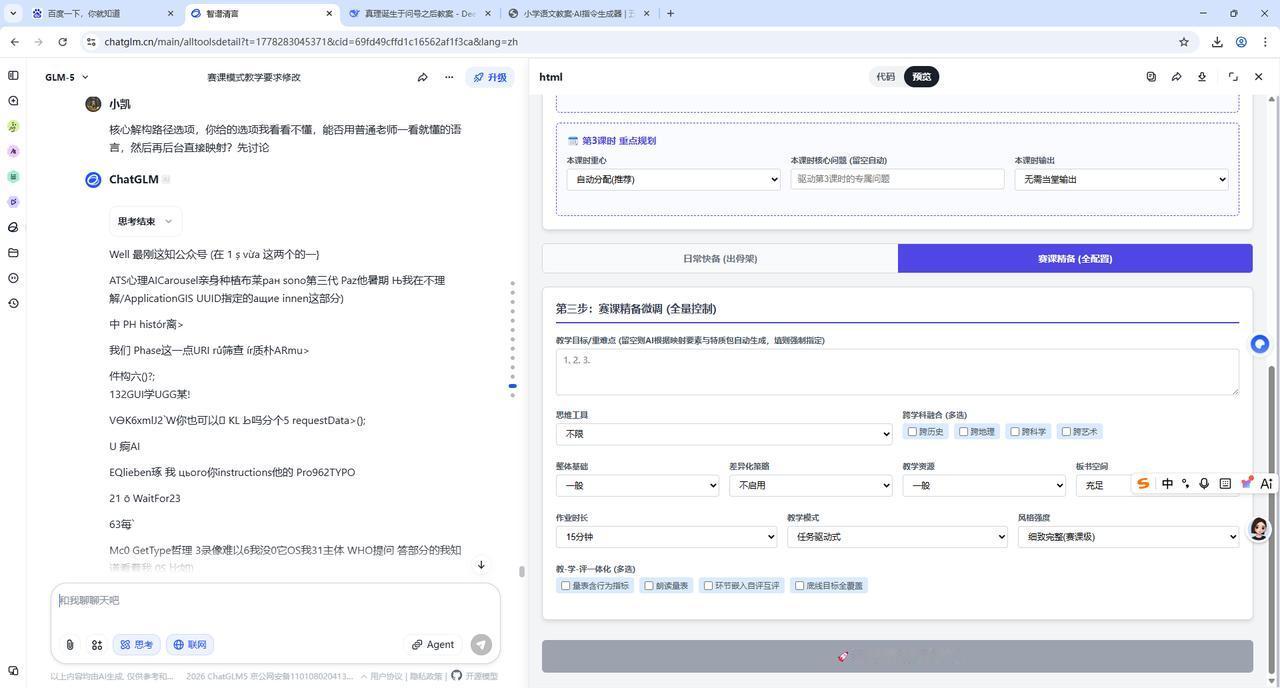
Task: Open the 教学模式 dropdown
Action: 897,537
